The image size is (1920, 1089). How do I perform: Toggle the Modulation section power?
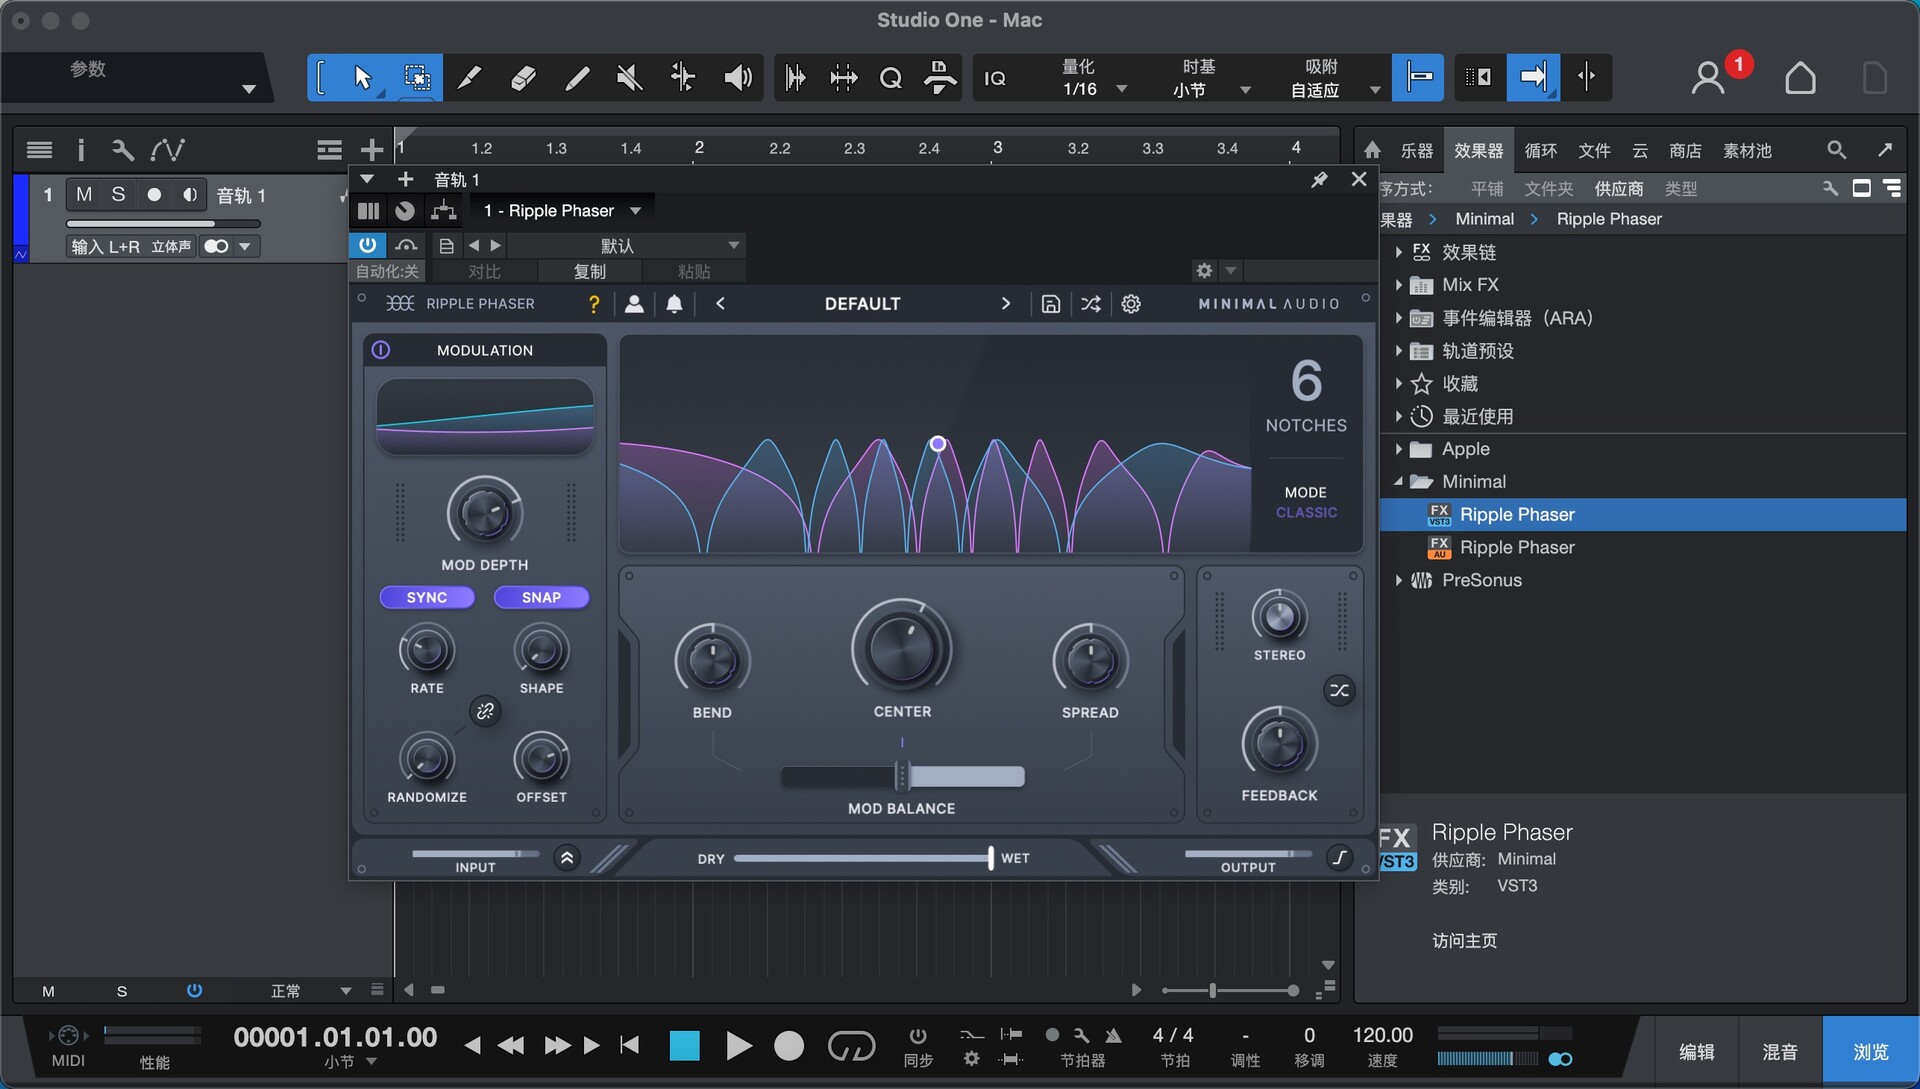click(x=381, y=350)
